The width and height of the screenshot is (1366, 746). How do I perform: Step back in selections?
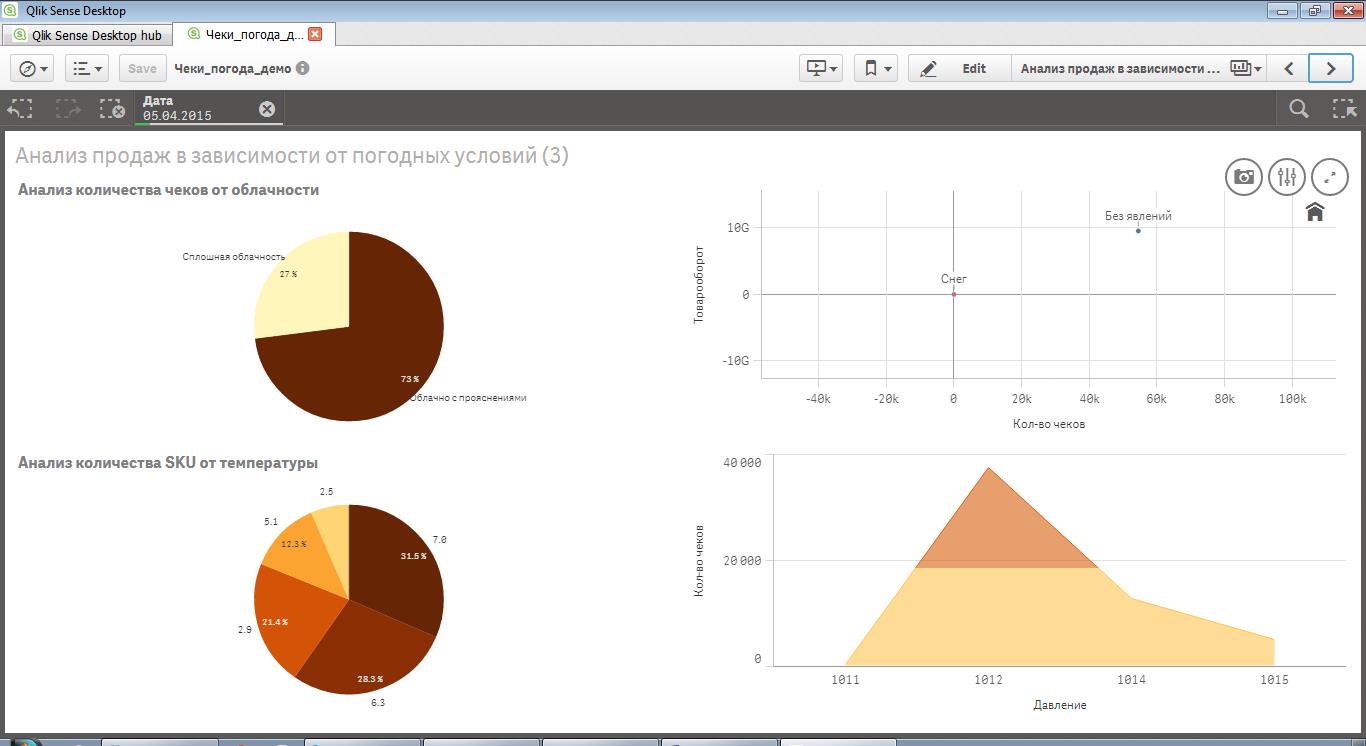[21, 109]
